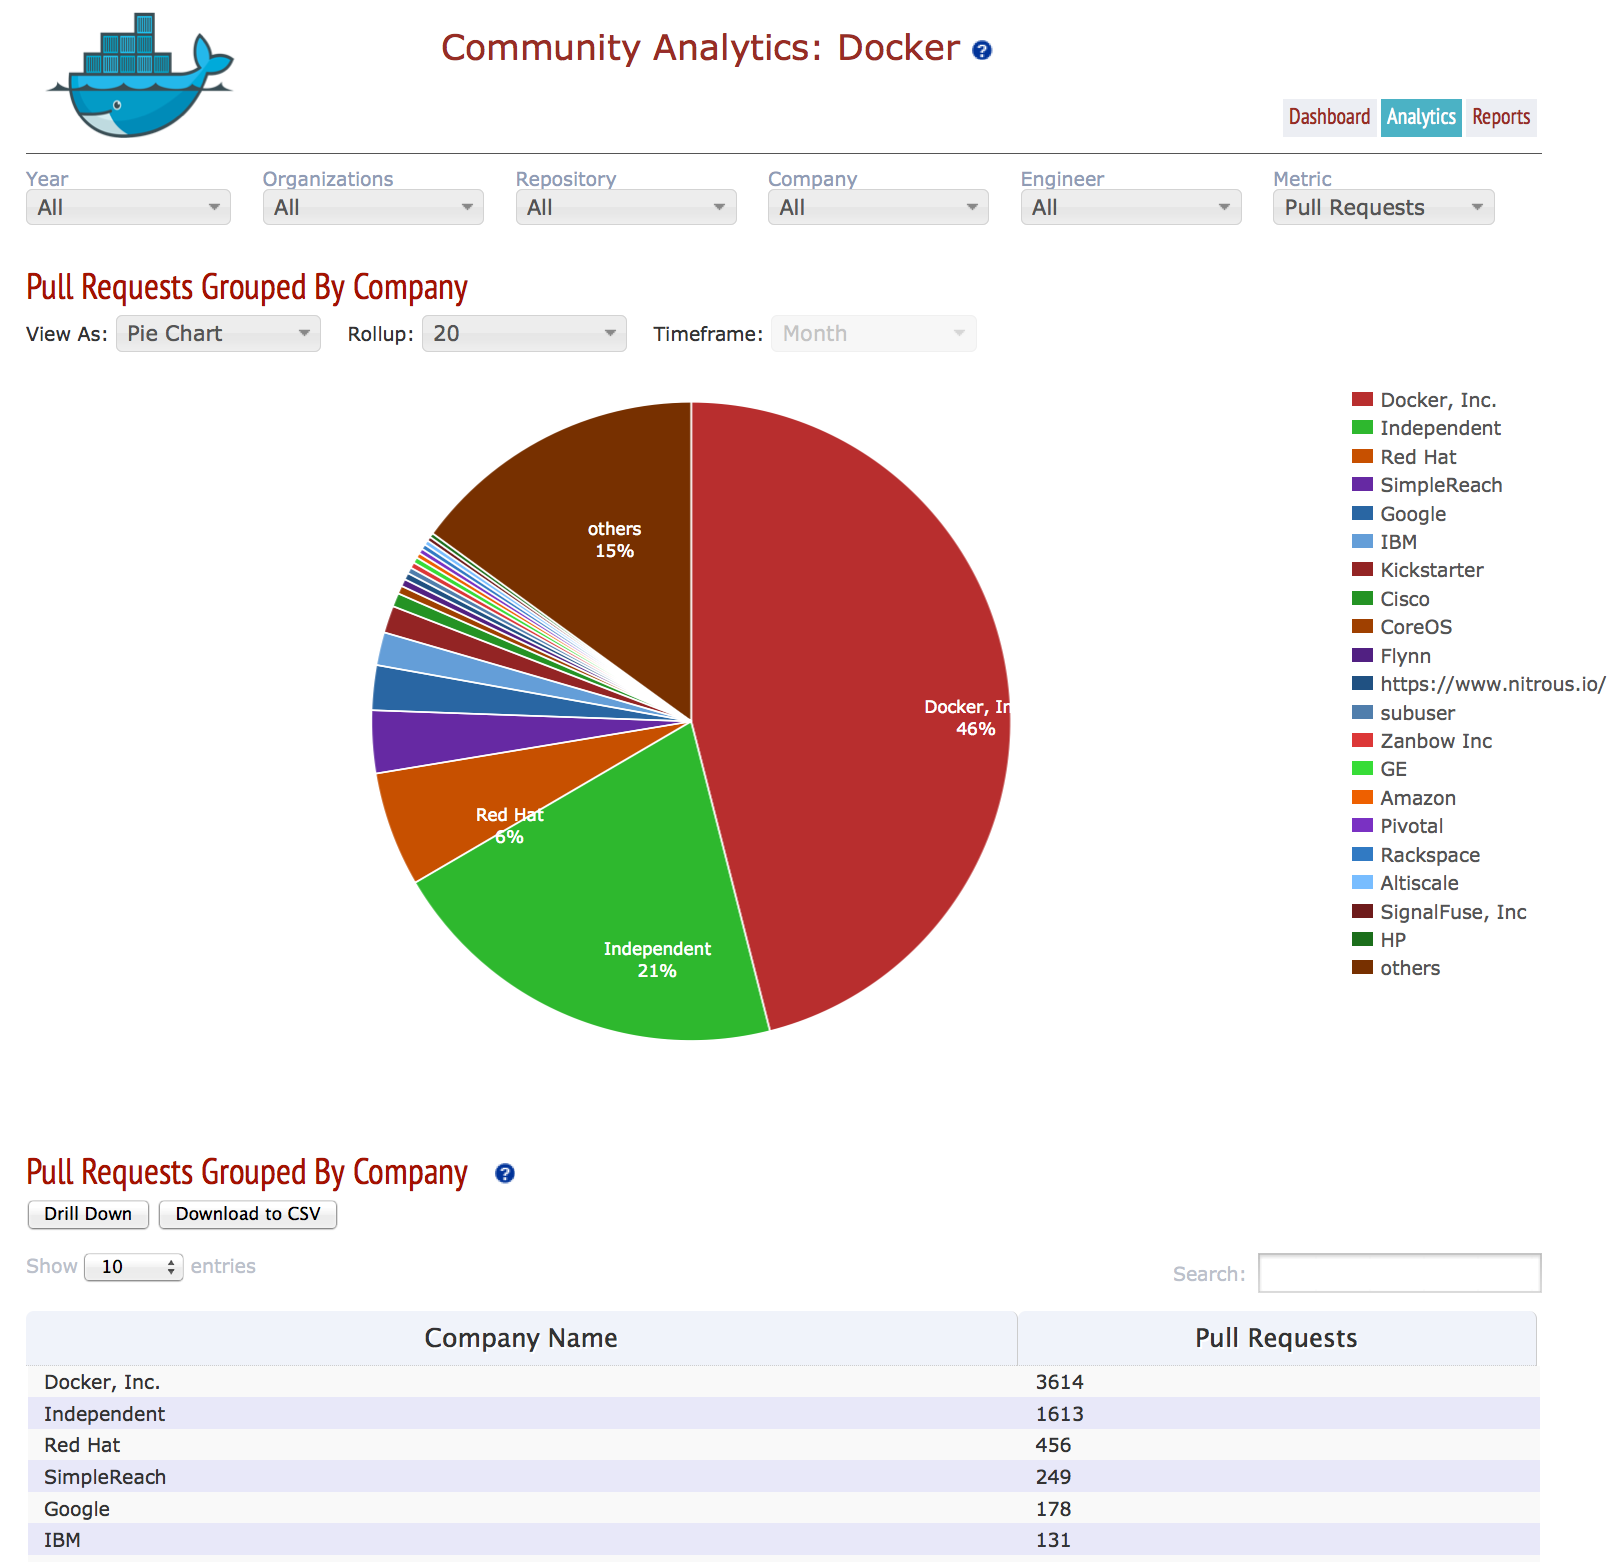The width and height of the screenshot is (1622, 1562).
Task: Select Independent table row
Action: tap(782, 1414)
